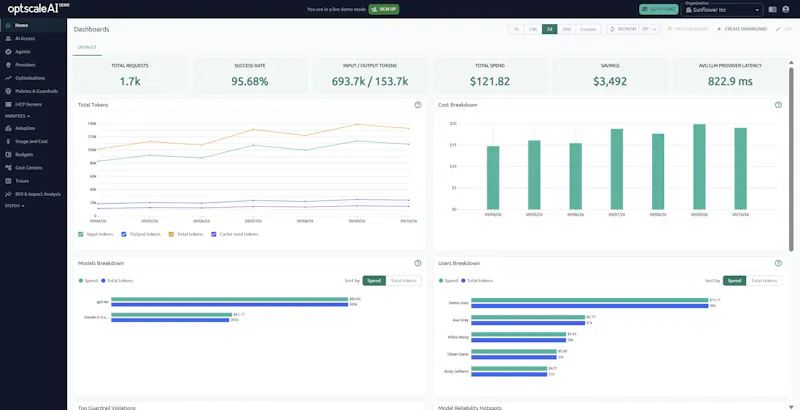Open Policies & Guardrails page link

[36, 91]
